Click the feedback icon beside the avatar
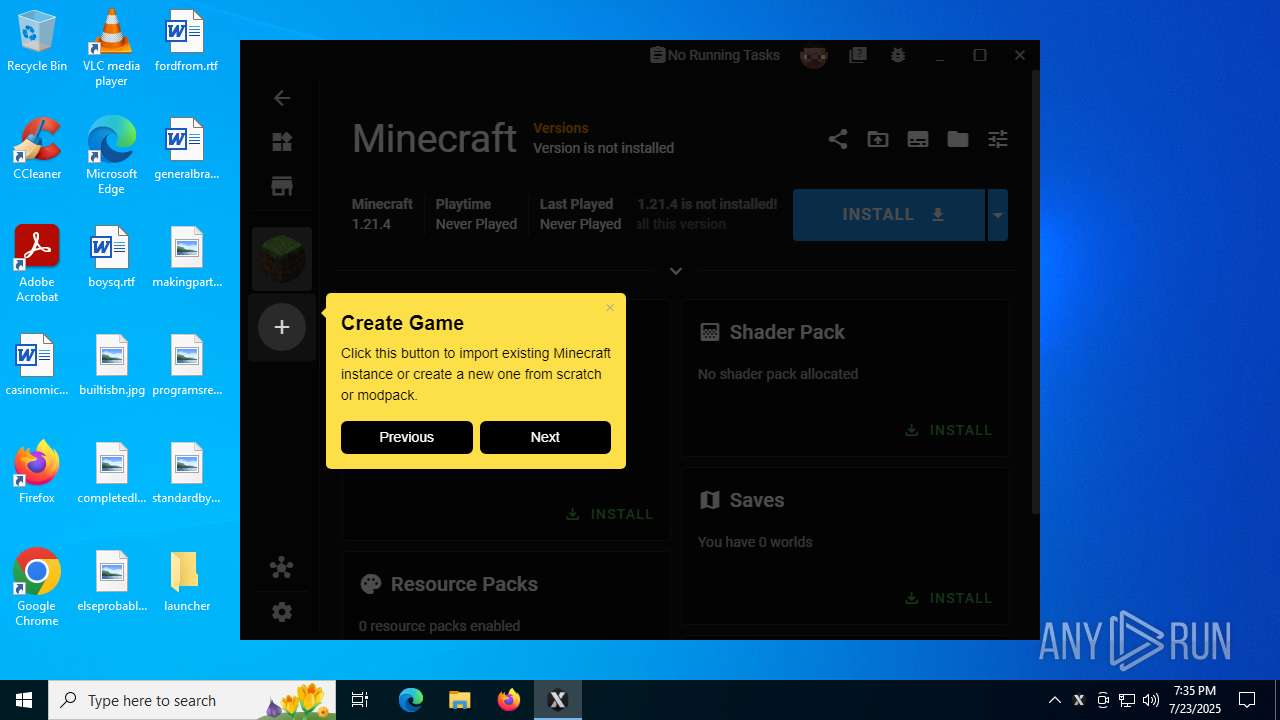 (858, 55)
